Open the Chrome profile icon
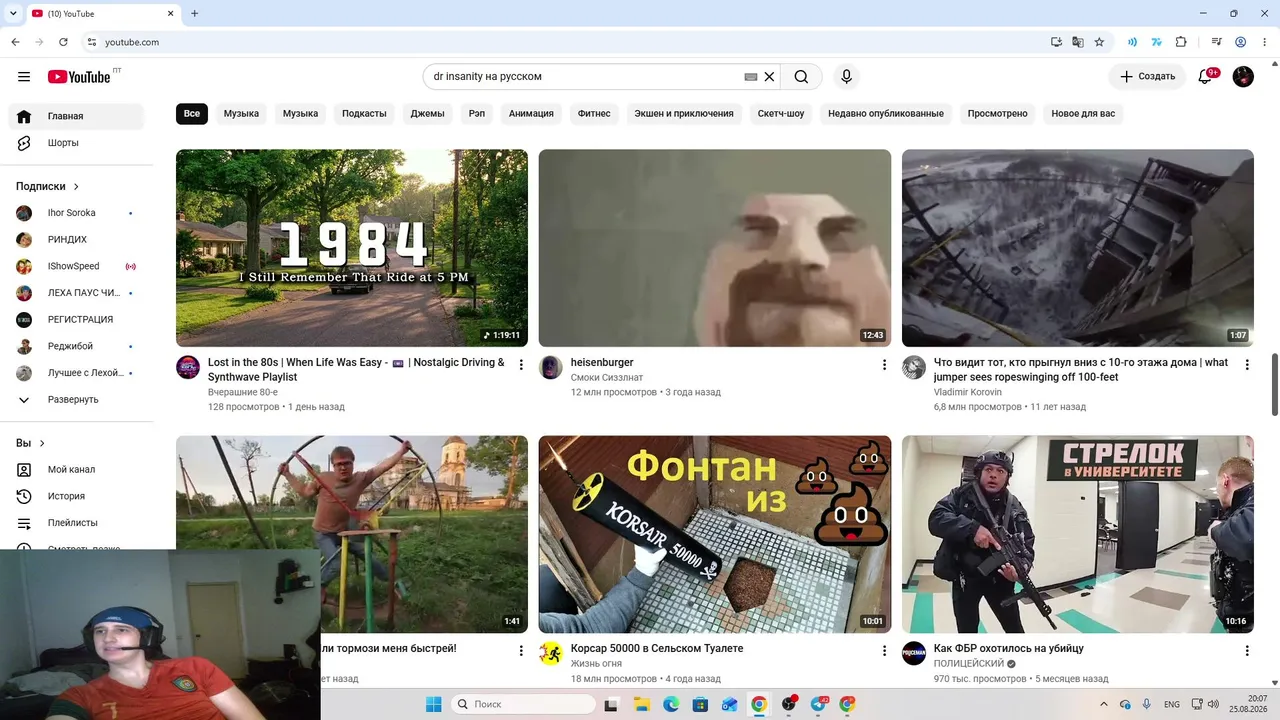 point(1241,42)
